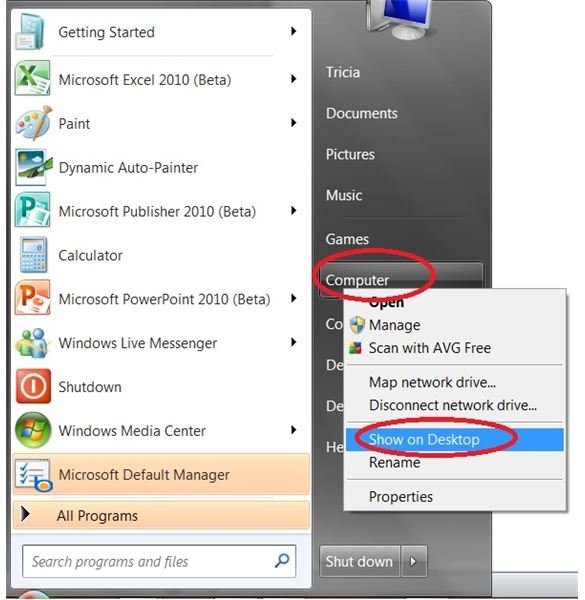Open Windows Media Center icon
This screenshot has width=585, height=600.
pyautogui.click(x=33, y=430)
